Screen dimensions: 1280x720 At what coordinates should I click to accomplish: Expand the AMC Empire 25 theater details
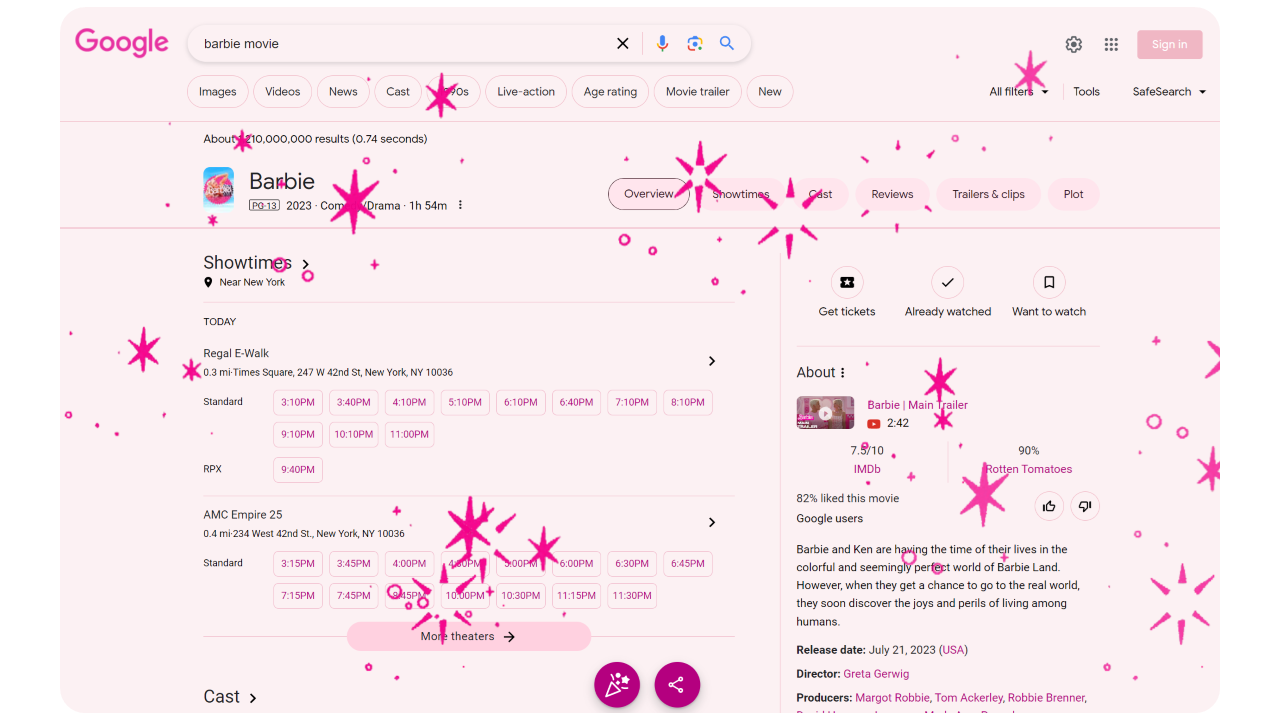tap(712, 522)
